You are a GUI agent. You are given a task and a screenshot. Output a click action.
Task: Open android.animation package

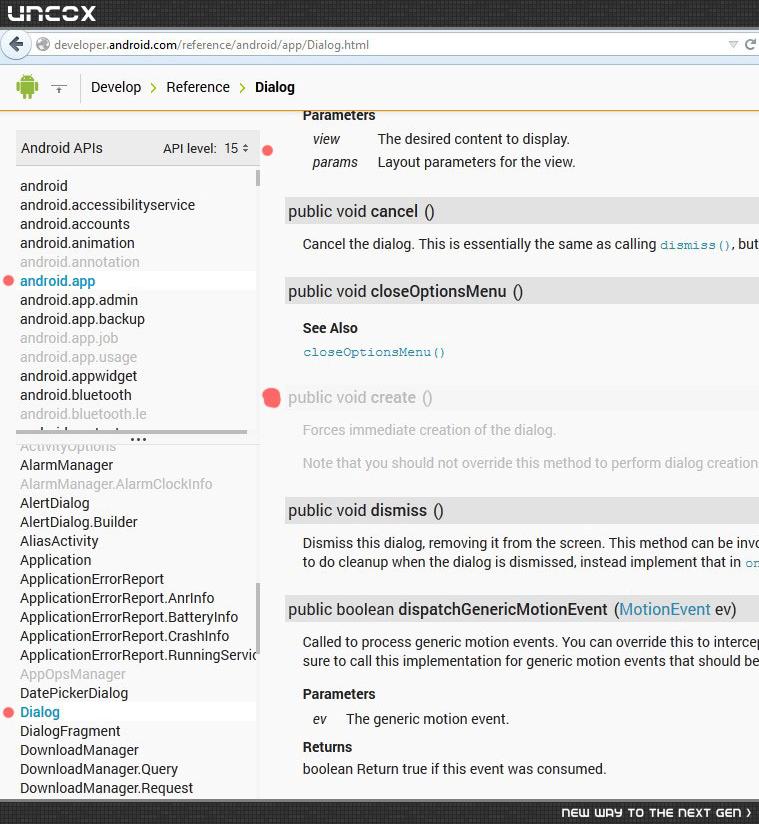point(77,243)
